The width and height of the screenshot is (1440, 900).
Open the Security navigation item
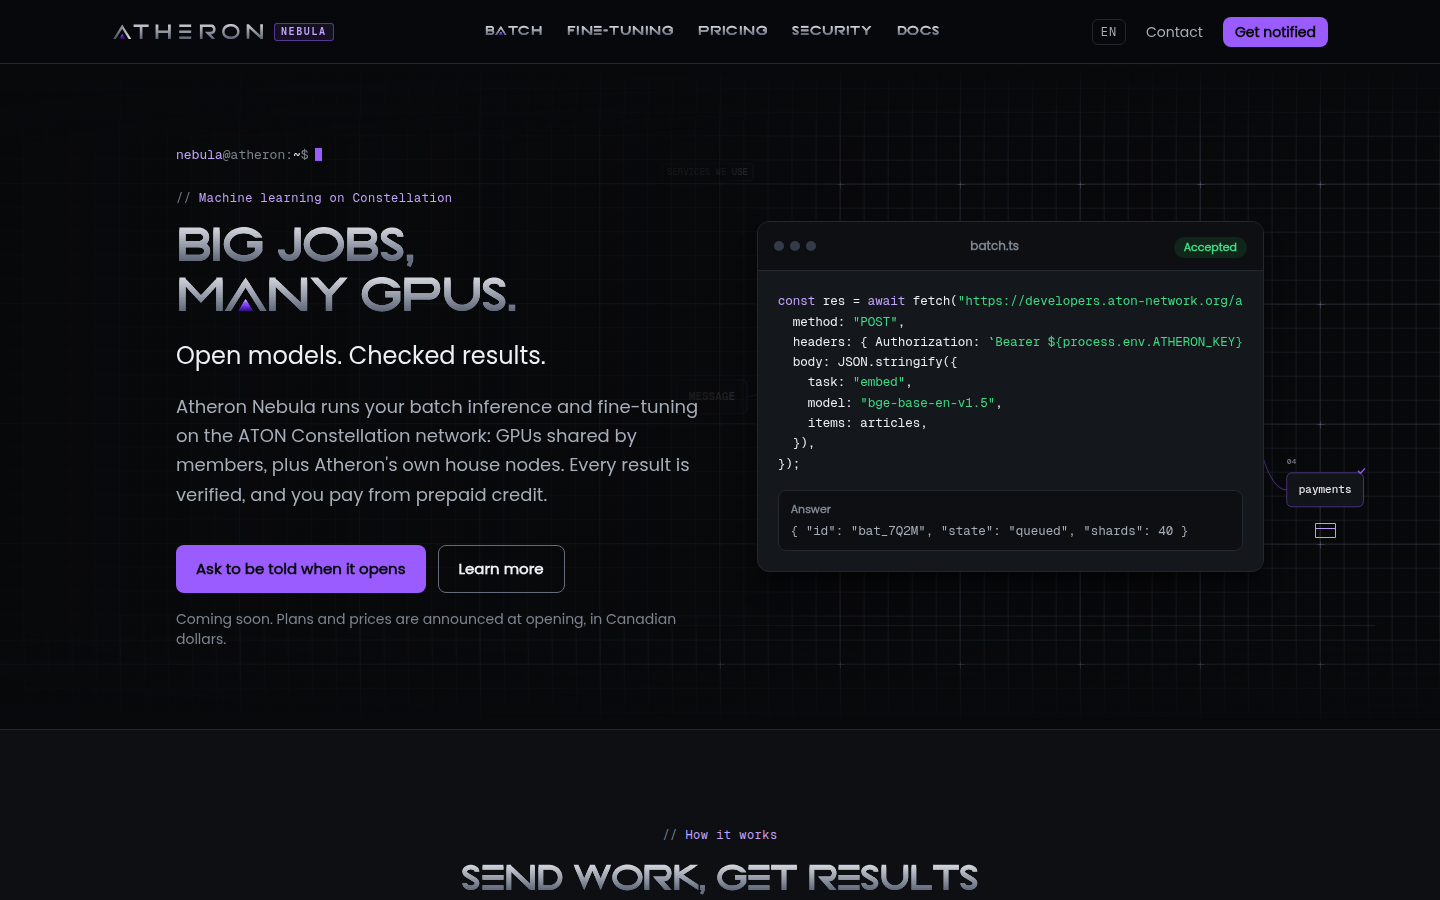click(832, 31)
